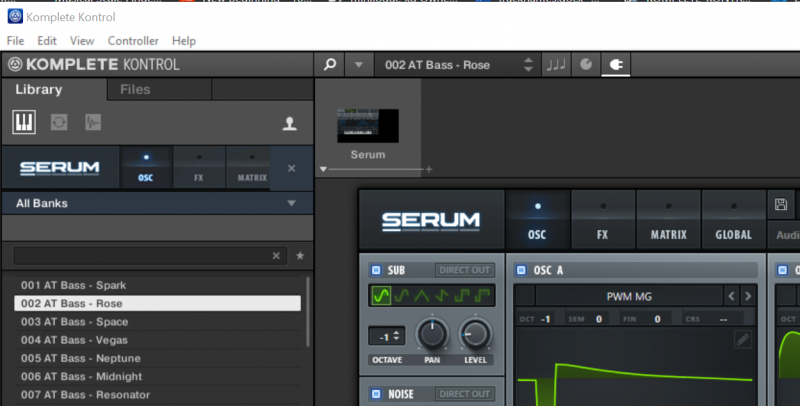Toggle the OSC A enable switch

(521, 270)
